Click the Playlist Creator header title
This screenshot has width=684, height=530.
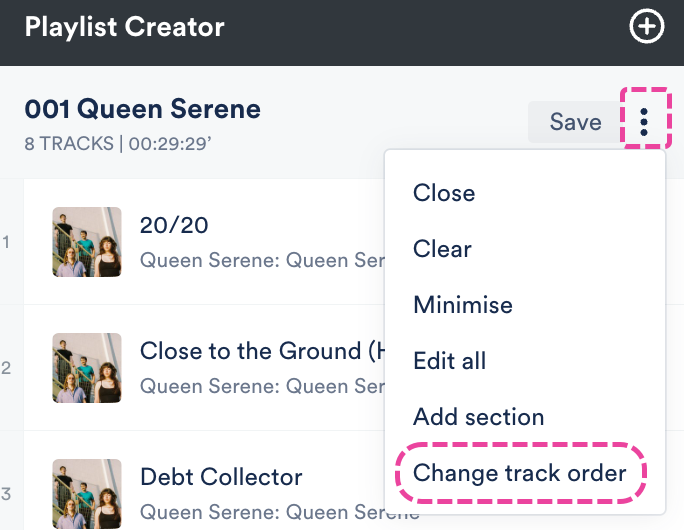coord(125,27)
